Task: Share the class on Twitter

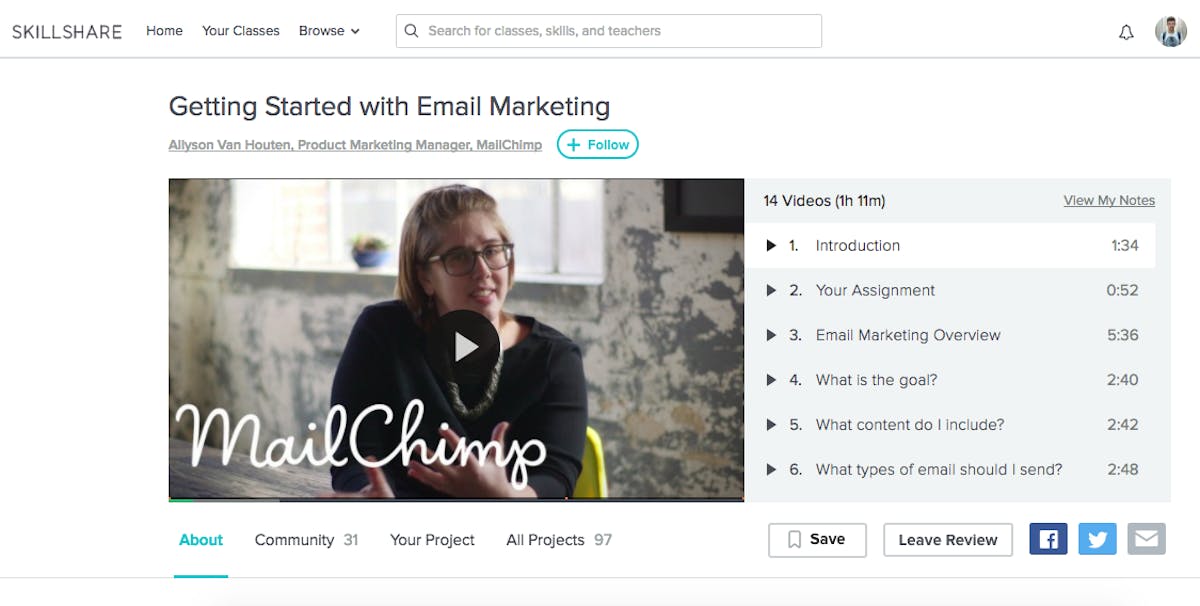Action: [x=1097, y=539]
